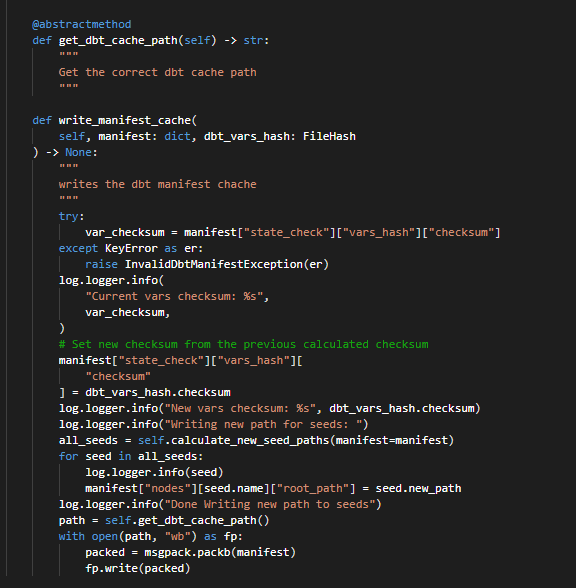
Task: Click "Done Writing new path to seeds" string
Action: point(270,504)
